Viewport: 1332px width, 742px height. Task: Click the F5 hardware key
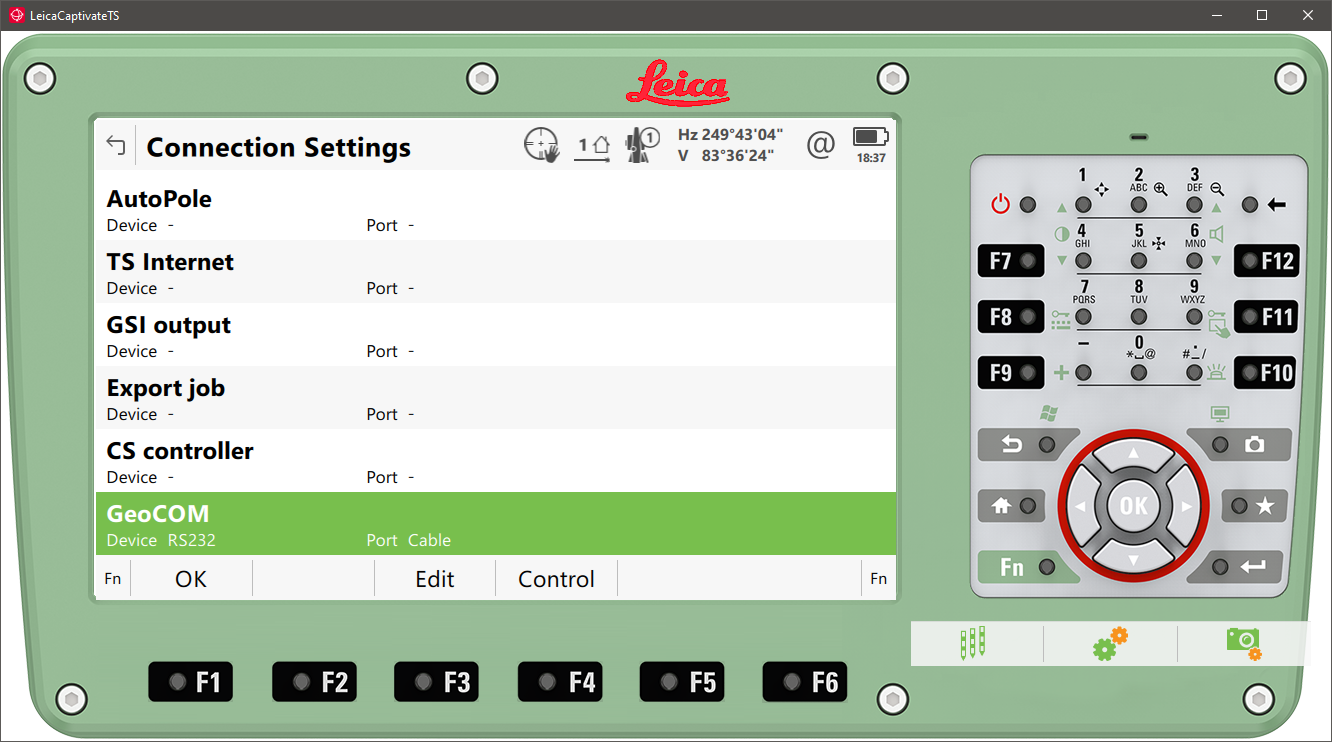(682, 682)
